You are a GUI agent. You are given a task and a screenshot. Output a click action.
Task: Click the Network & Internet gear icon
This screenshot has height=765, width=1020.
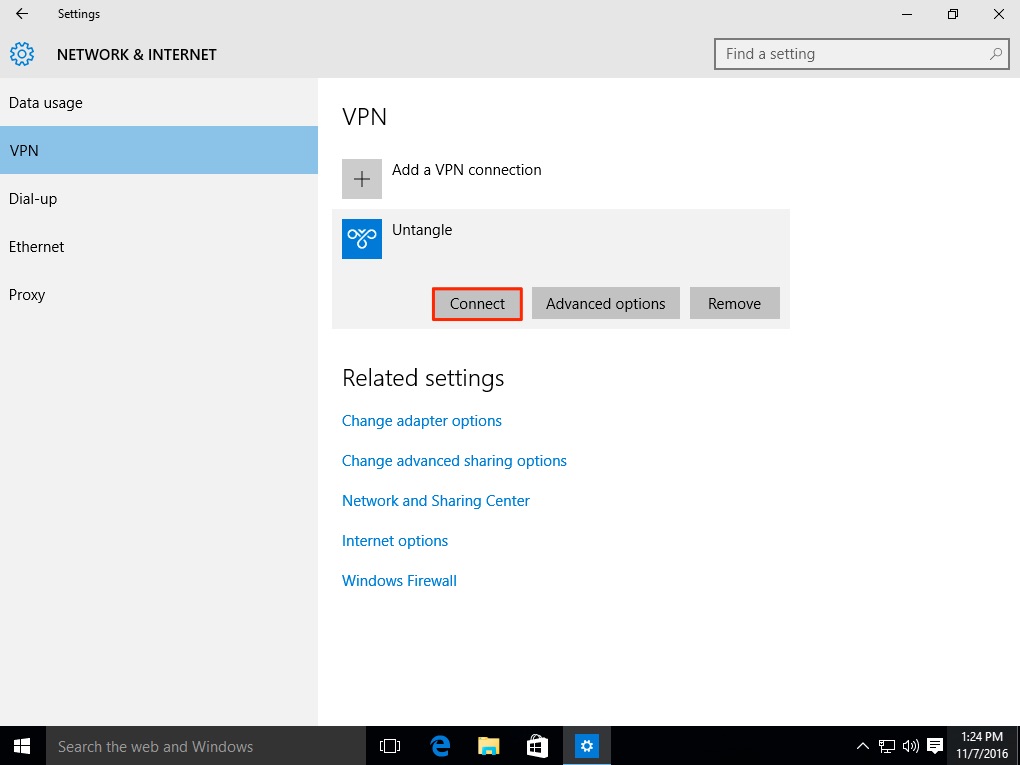coord(22,54)
